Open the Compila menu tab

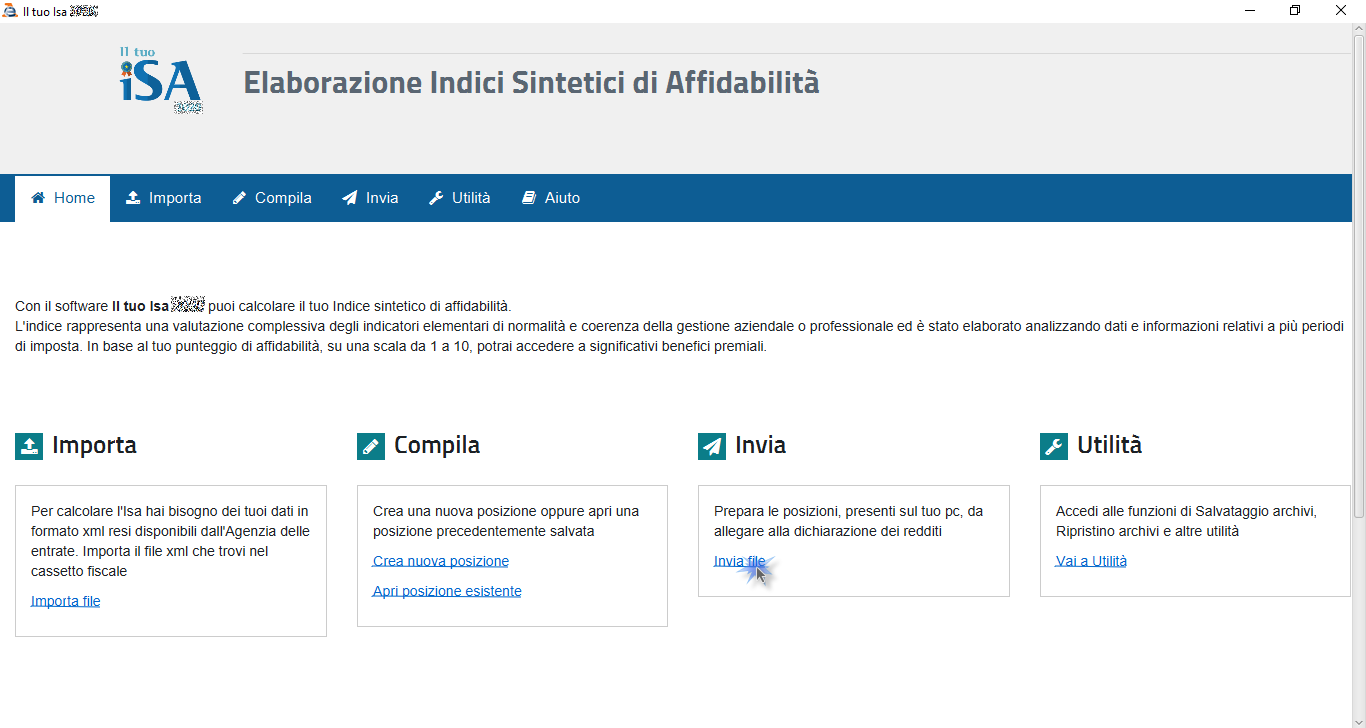pyautogui.click(x=272, y=198)
